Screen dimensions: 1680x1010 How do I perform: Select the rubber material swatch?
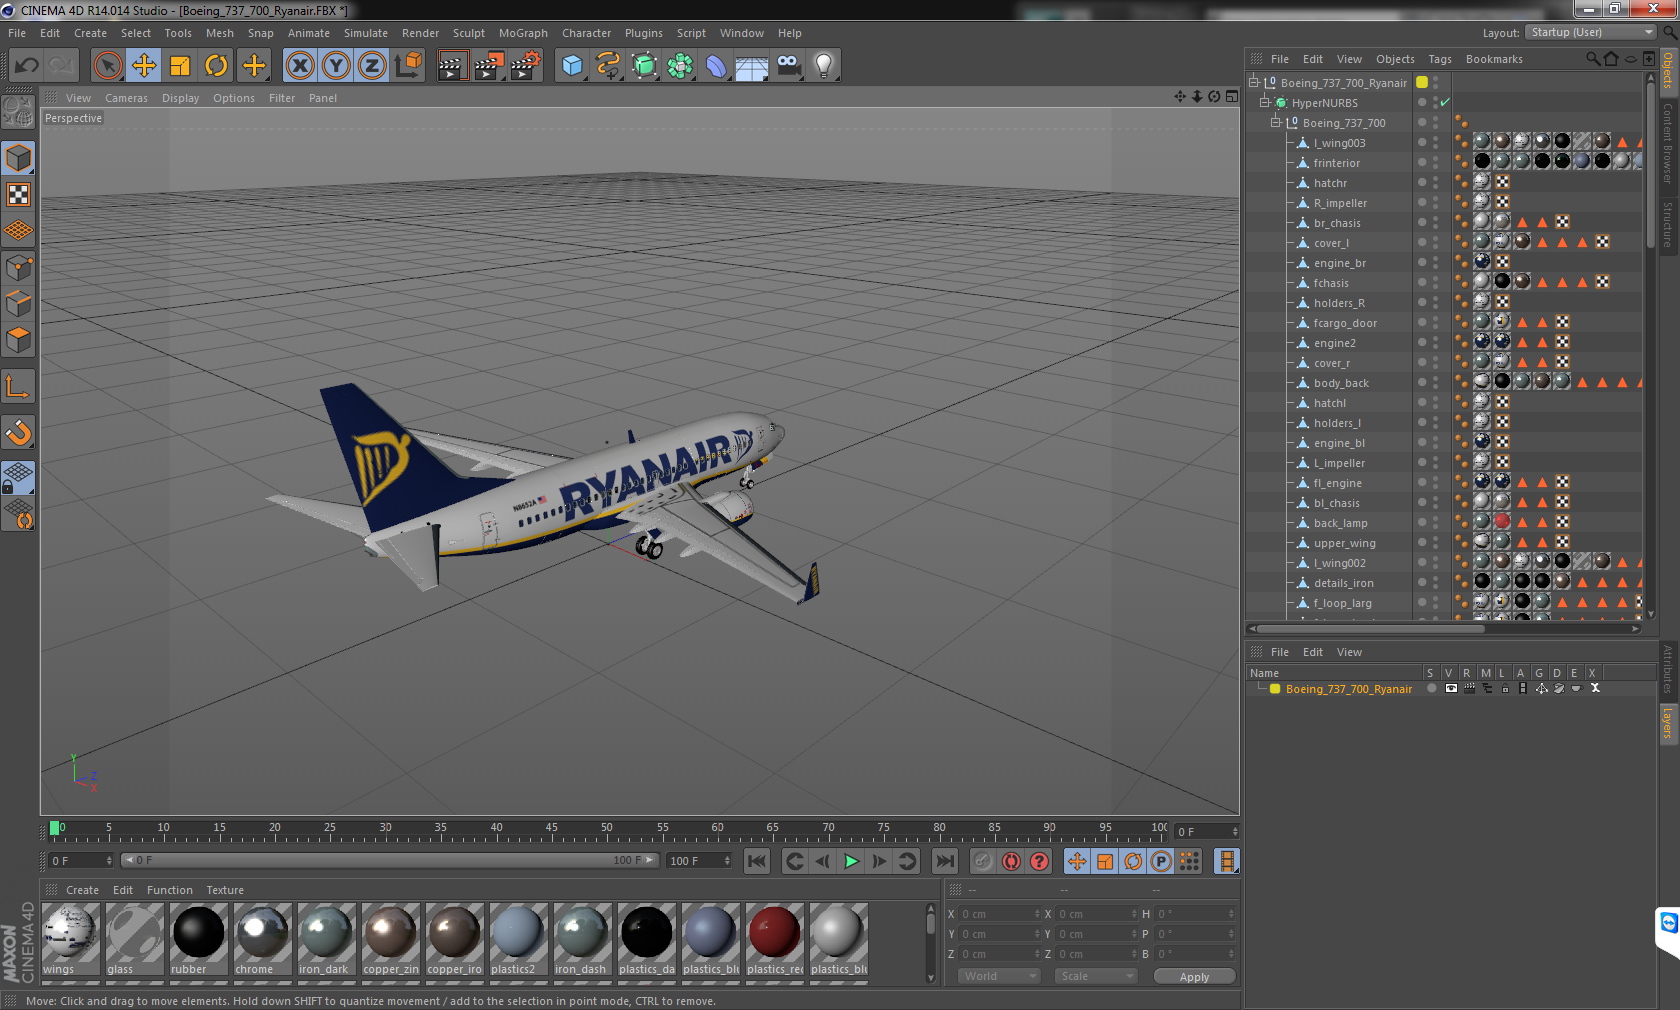point(198,938)
